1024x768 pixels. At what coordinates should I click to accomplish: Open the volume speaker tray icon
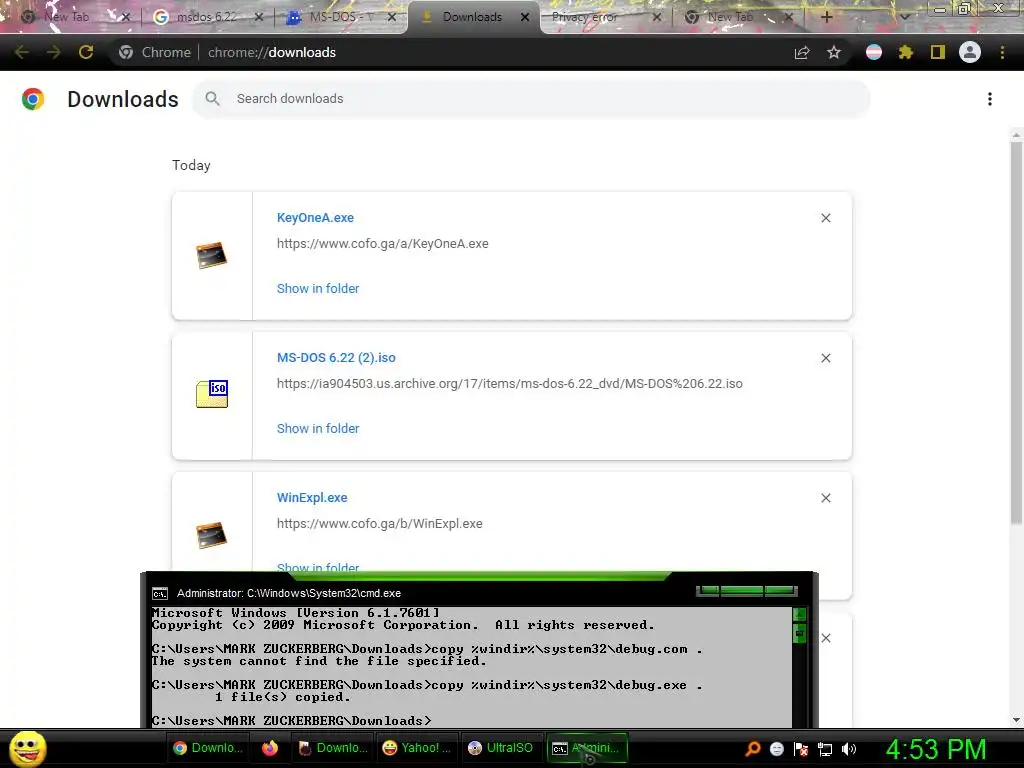pos(849,749)
